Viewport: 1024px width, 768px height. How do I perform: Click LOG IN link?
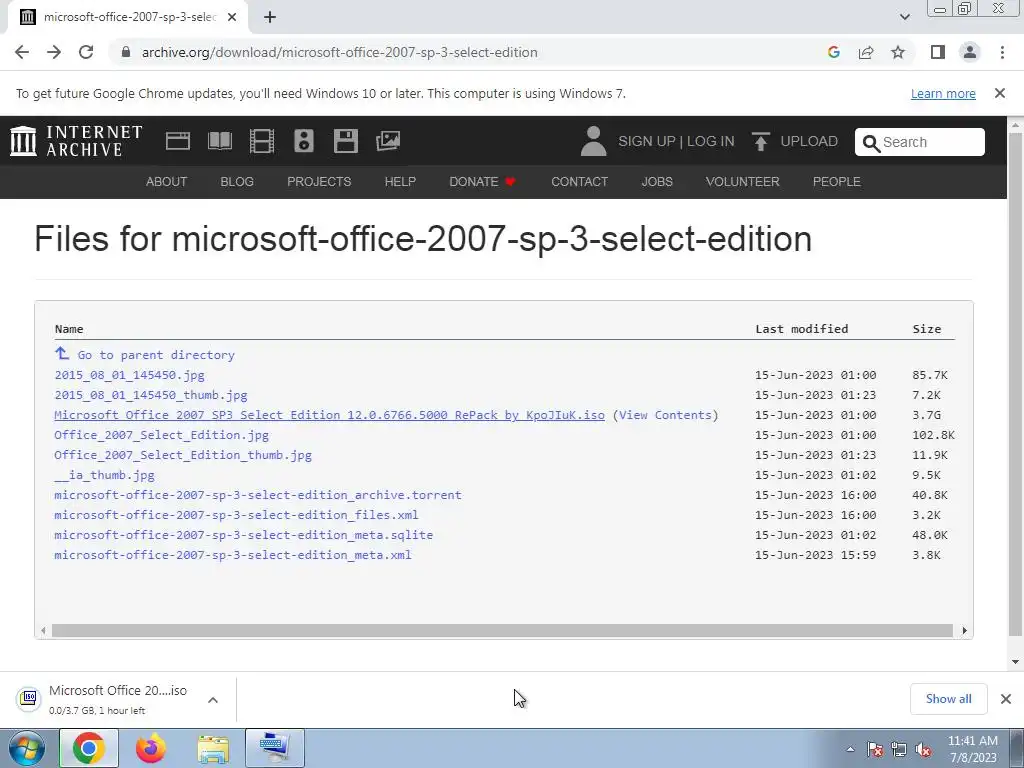[711, 141]
